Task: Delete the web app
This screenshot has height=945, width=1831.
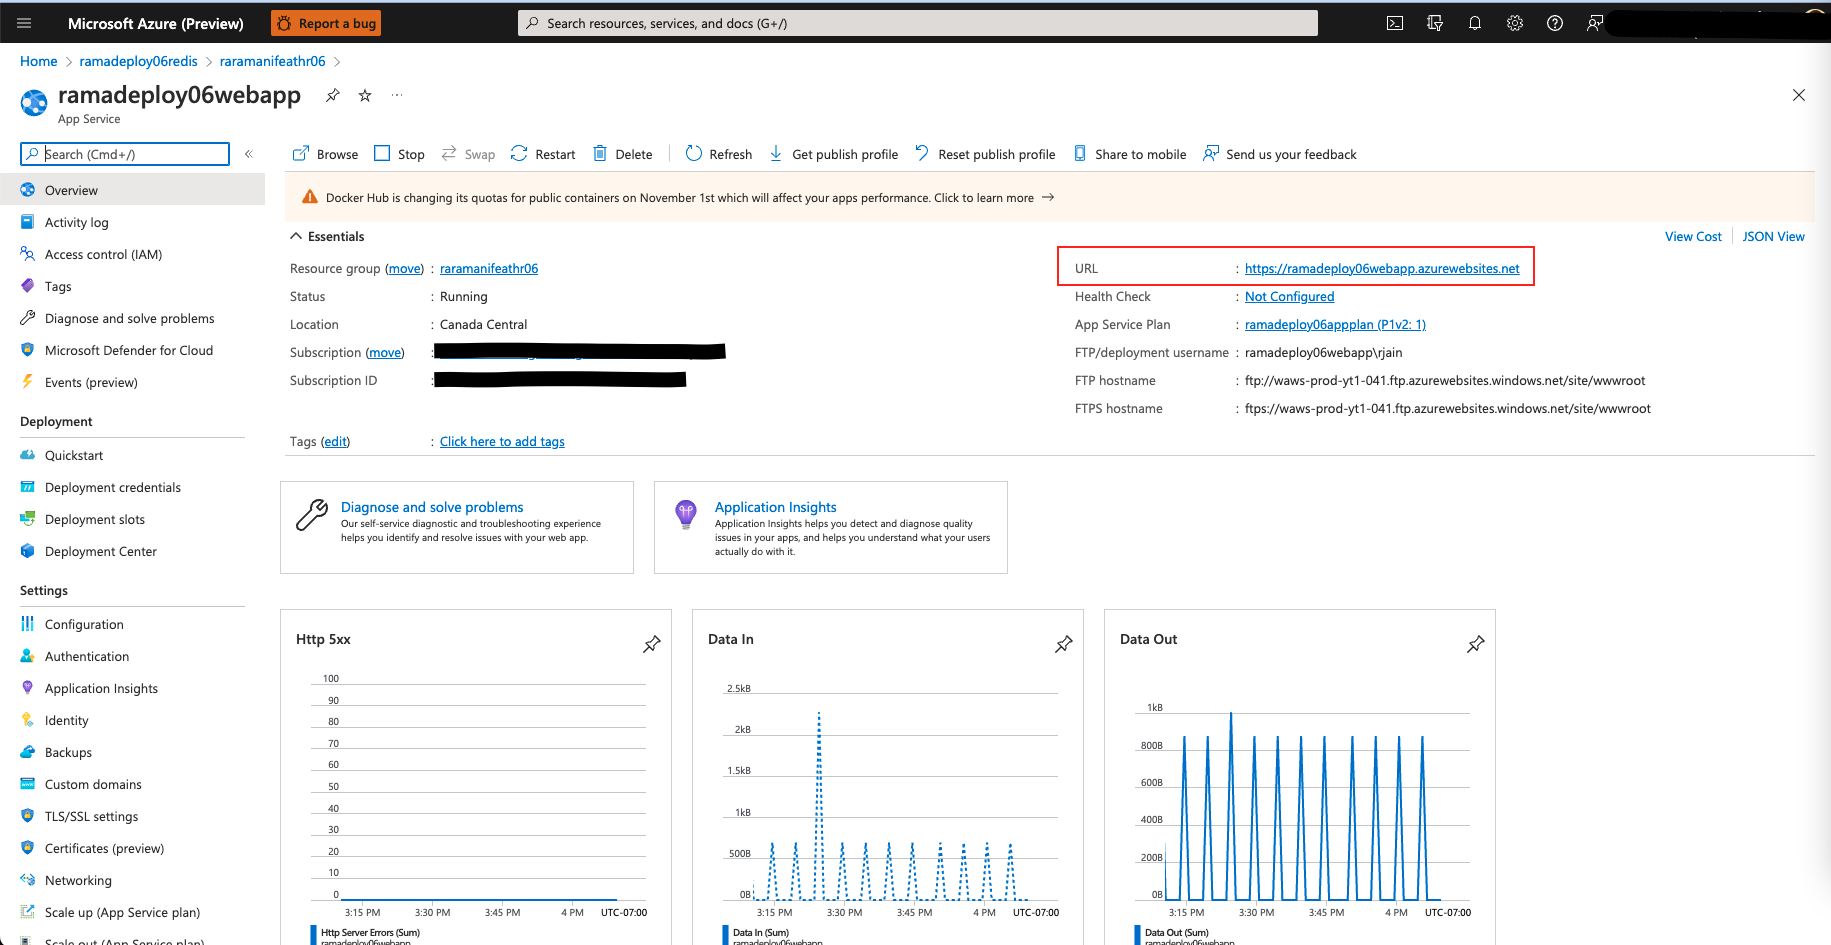Action: (x=623, y=154)
